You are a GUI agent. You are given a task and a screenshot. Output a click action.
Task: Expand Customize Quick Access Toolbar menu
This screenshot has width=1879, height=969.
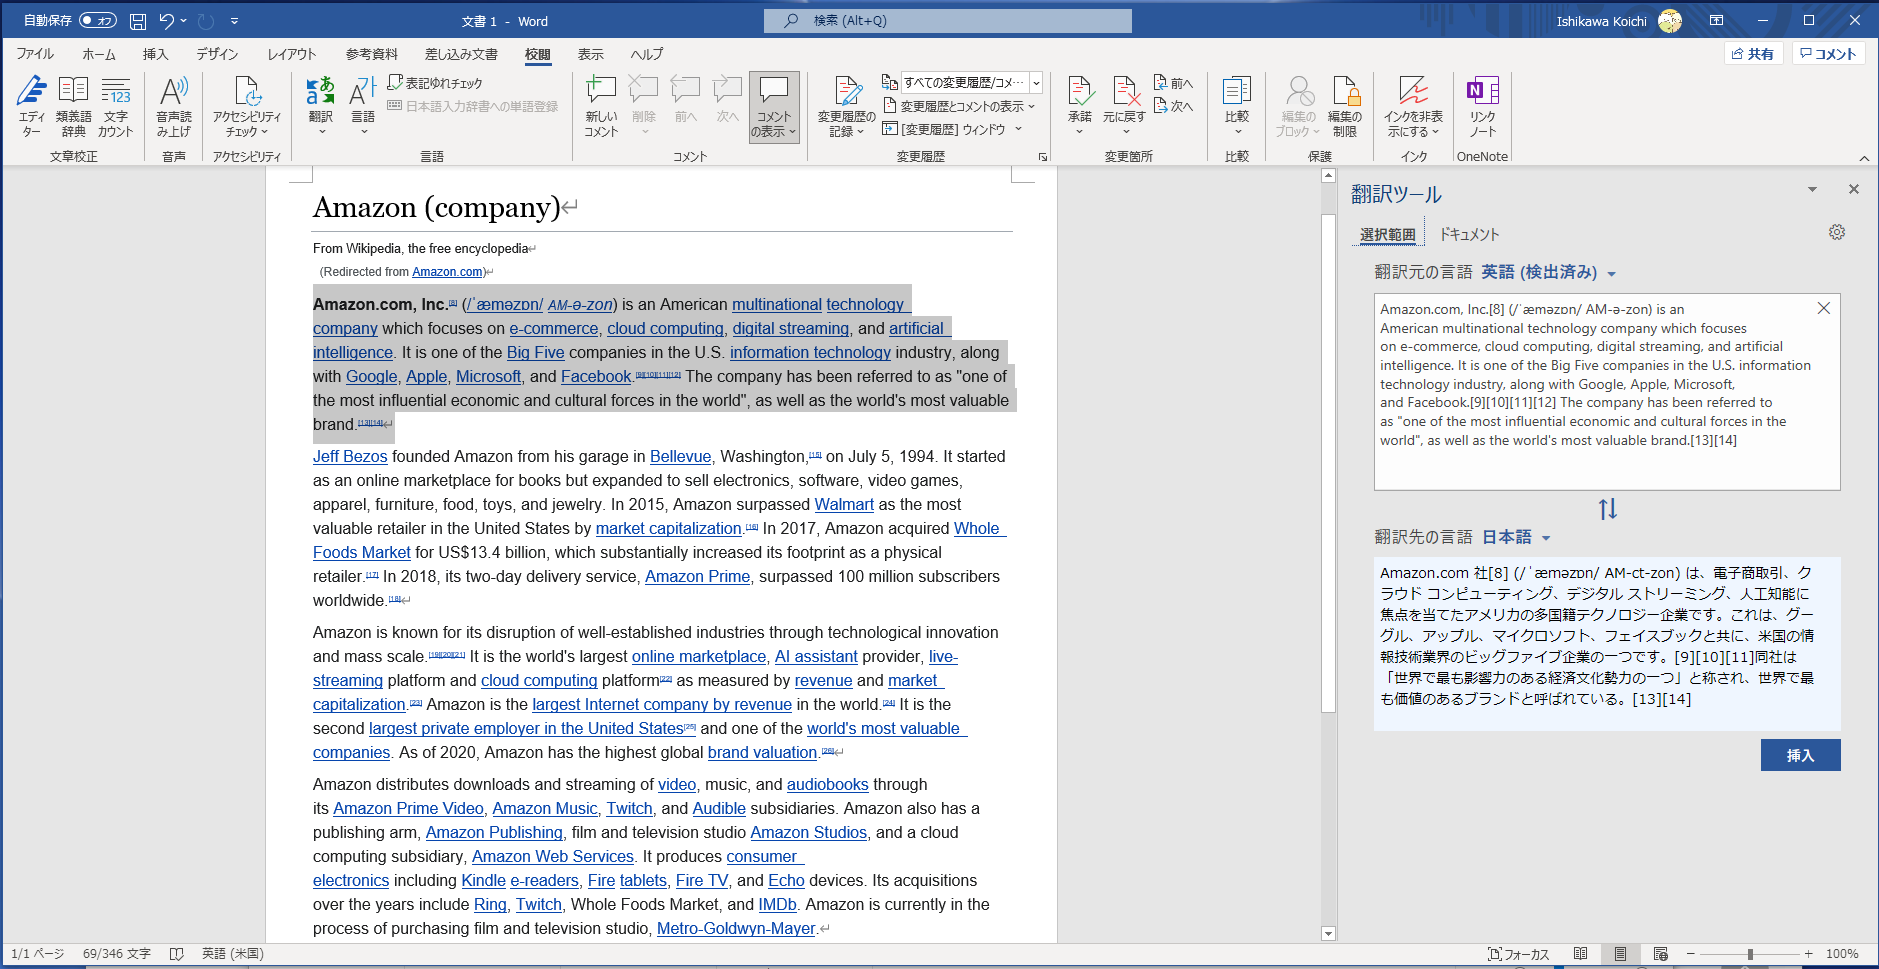point(234,21)
